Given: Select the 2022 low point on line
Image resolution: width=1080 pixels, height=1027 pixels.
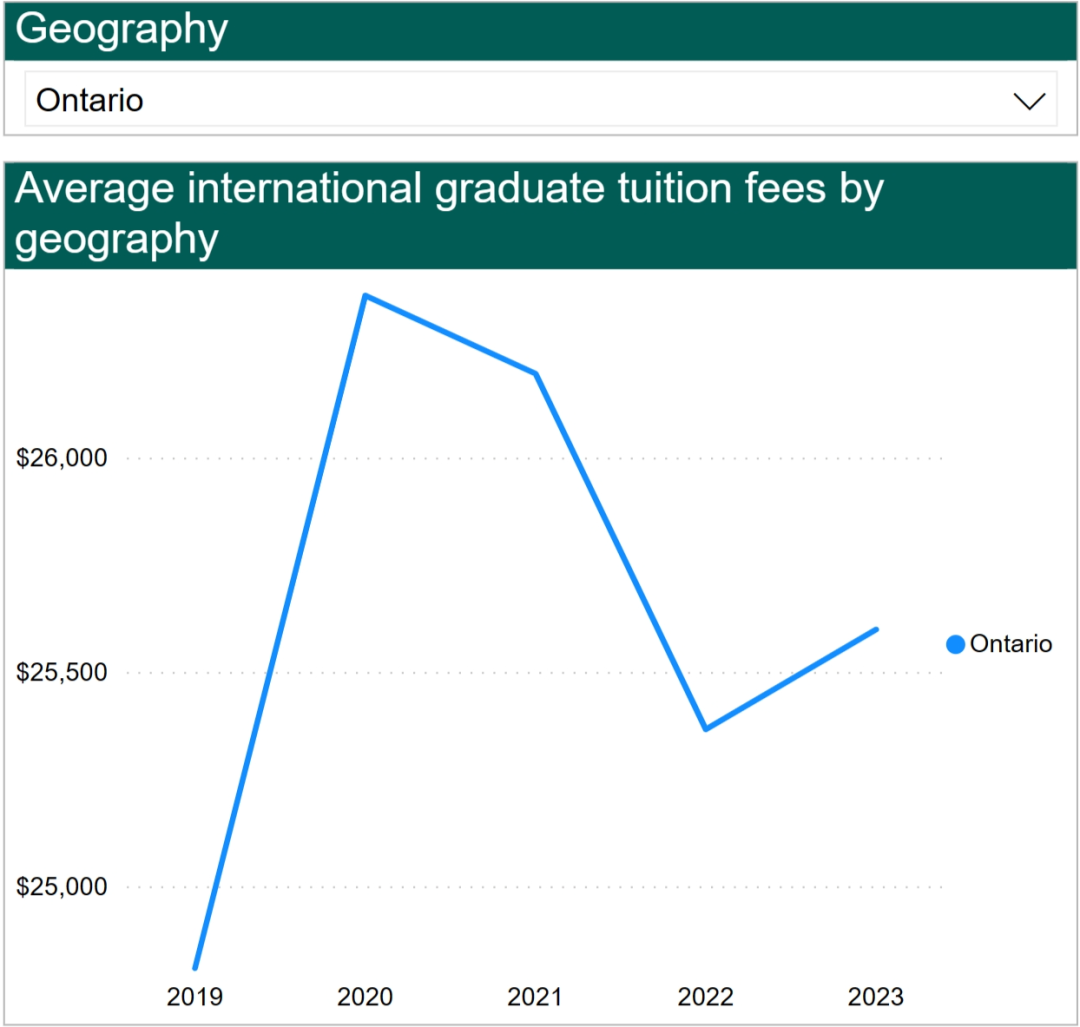Looking at the screenshot, I should pyautogui.click(x=706, y=729).
